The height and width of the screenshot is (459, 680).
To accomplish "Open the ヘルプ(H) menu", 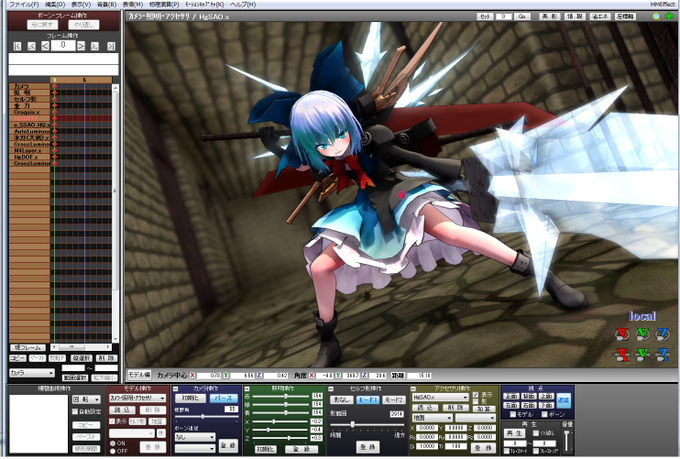I will [x=243, y=4].
